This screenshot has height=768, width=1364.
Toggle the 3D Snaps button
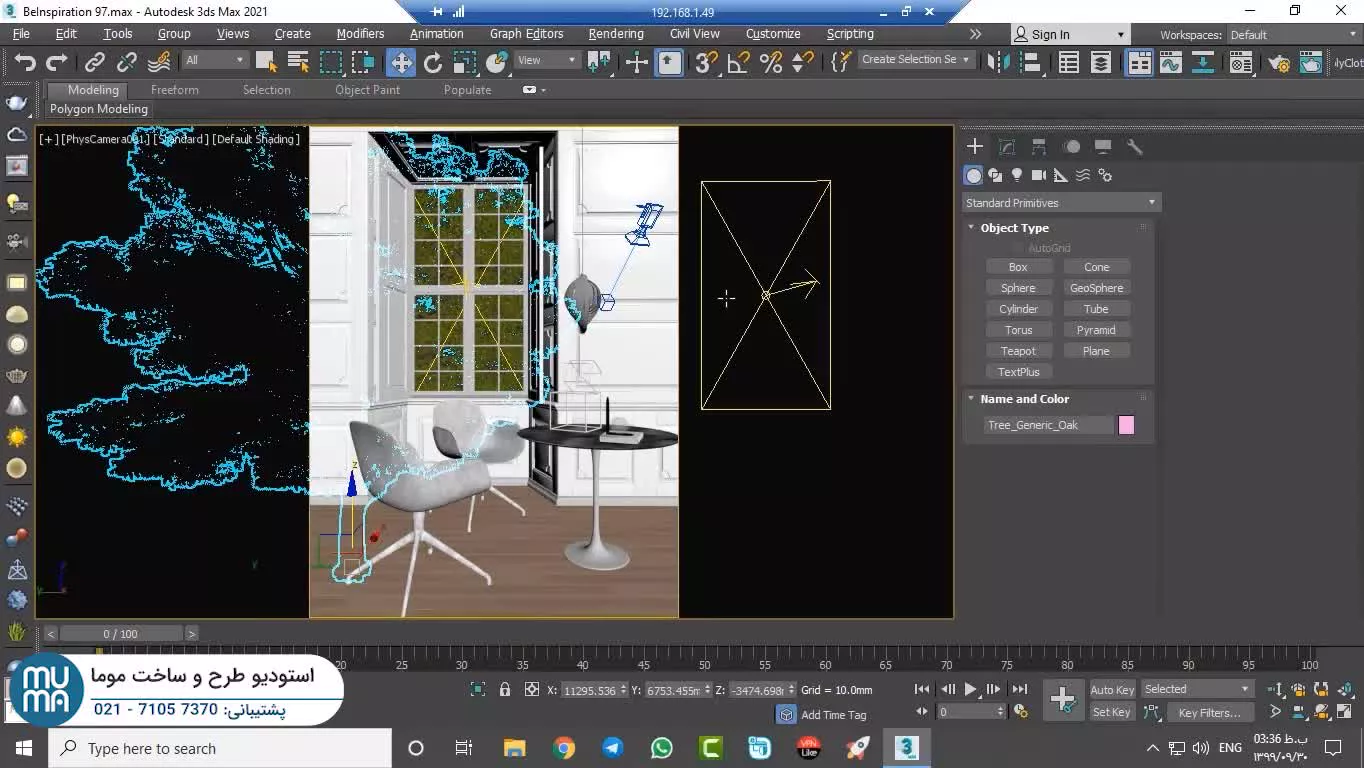[707, 62]
